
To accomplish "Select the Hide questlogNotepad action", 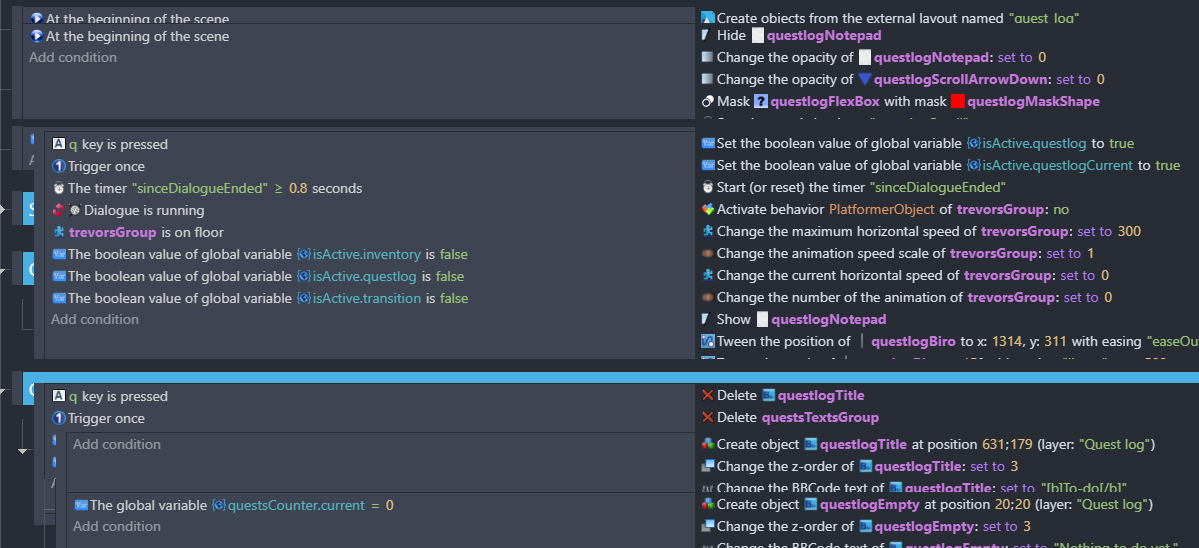I will pos(791,36).
